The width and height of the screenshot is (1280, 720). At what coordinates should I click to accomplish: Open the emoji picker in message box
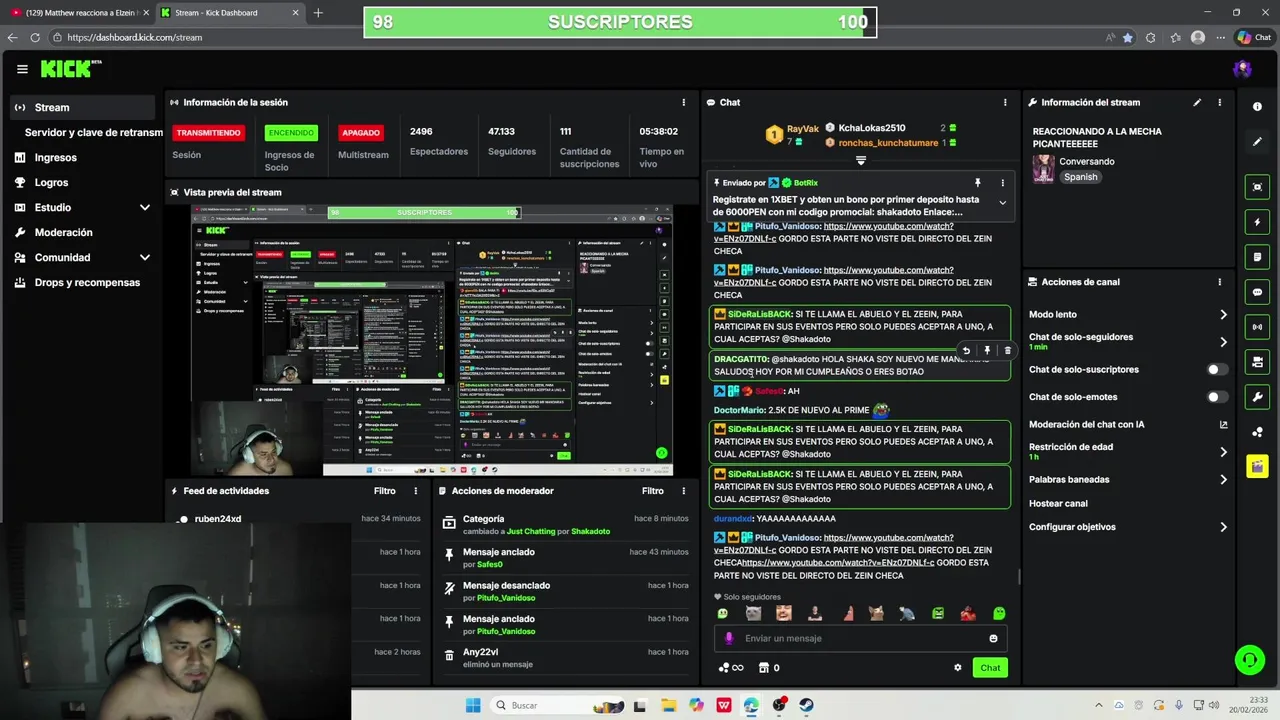click(993, 638)
